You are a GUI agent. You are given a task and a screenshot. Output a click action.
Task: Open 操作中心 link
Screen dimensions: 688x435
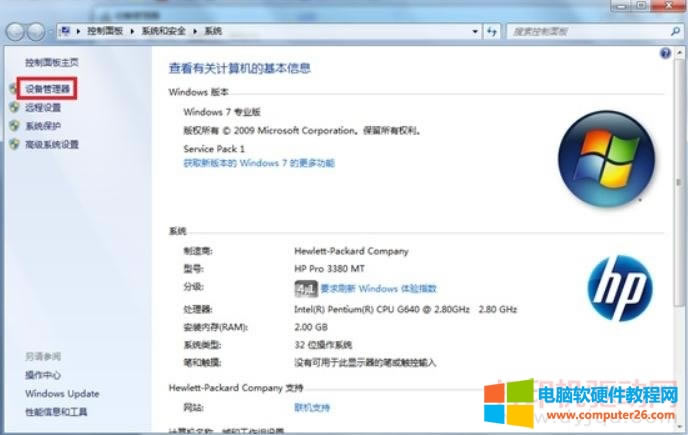click(x=43, y=375)
